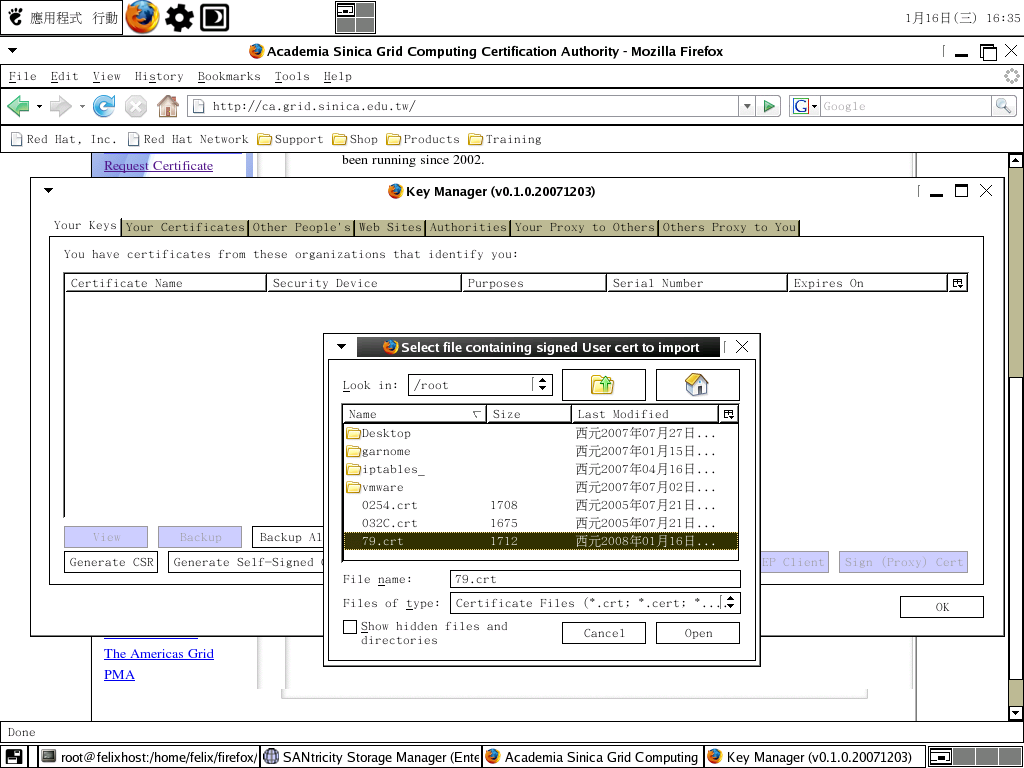Click Firefox back arrow button
Viewport: 1024px width, 768px height.
click(x=18, y=106)
